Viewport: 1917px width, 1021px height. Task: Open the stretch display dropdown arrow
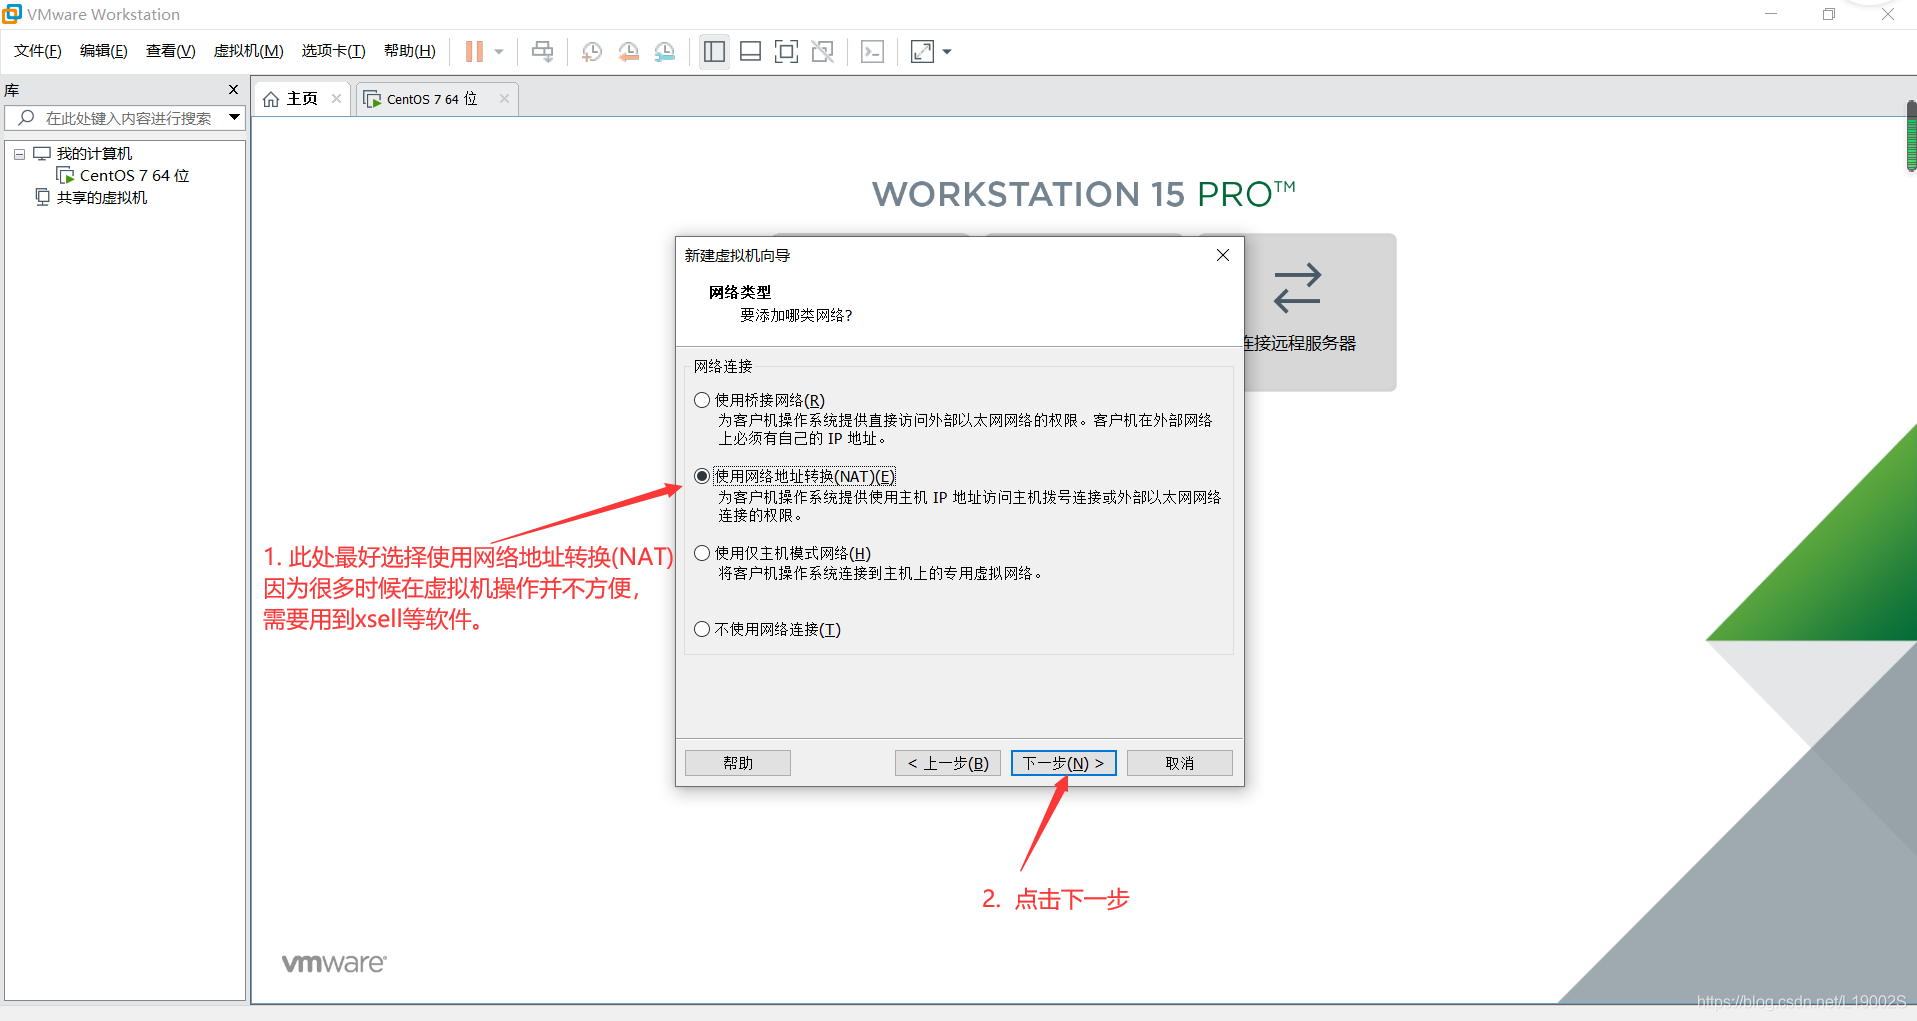(947, 51)
